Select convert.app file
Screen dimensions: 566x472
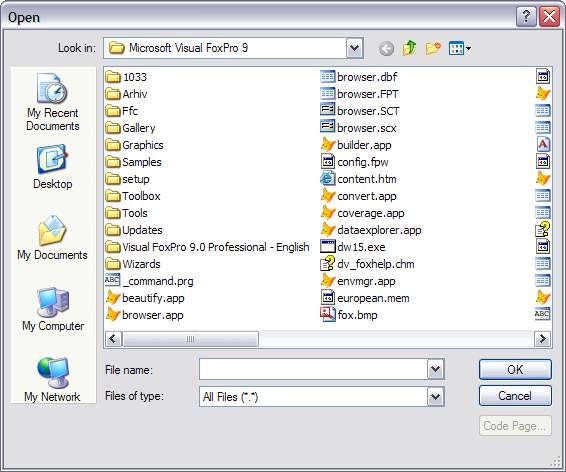tap(358, 196)
